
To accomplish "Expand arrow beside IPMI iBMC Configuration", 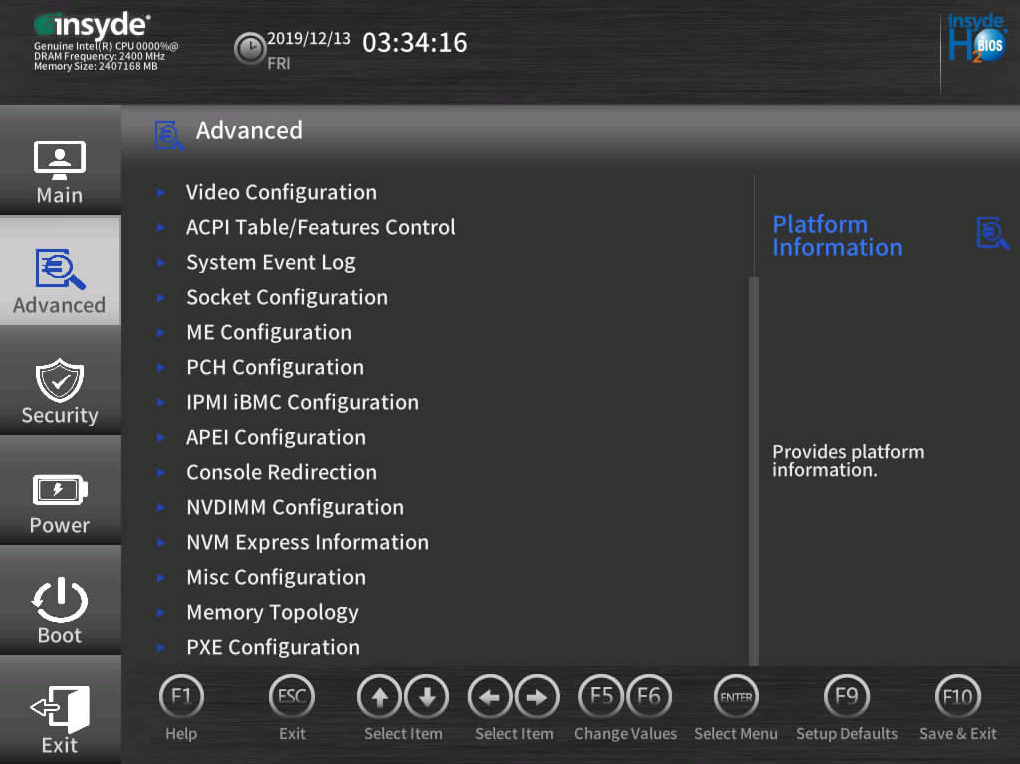I will 161,402.
